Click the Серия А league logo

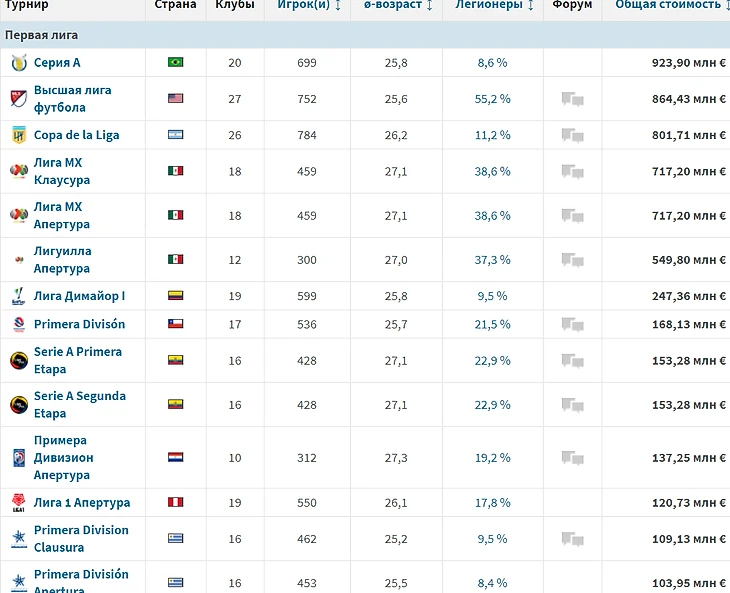(19, 62)
